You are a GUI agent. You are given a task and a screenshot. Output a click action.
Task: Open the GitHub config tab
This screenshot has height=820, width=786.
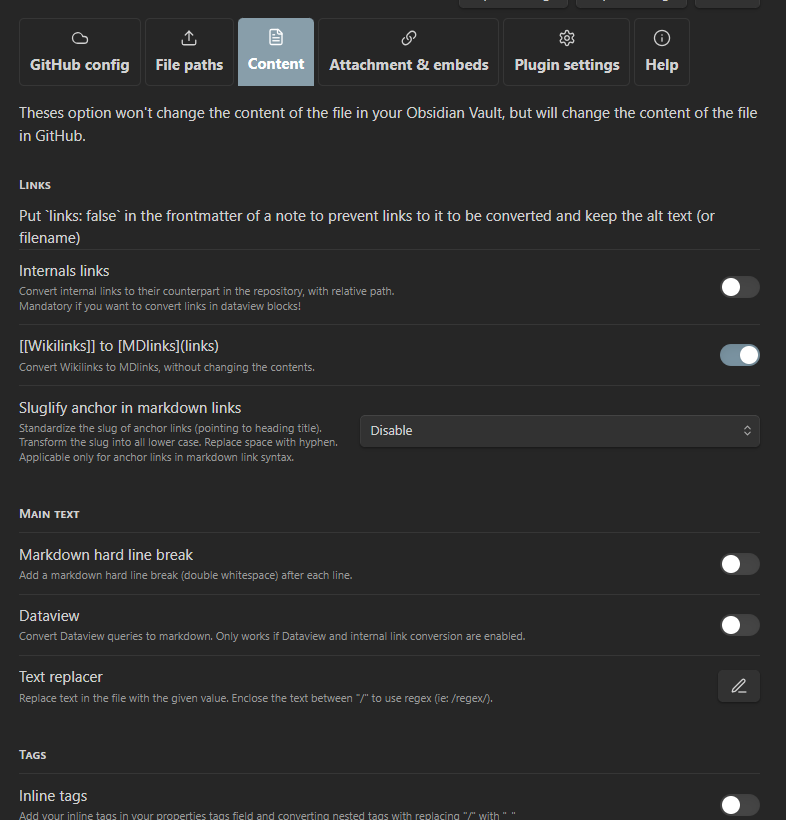[79, 52]
